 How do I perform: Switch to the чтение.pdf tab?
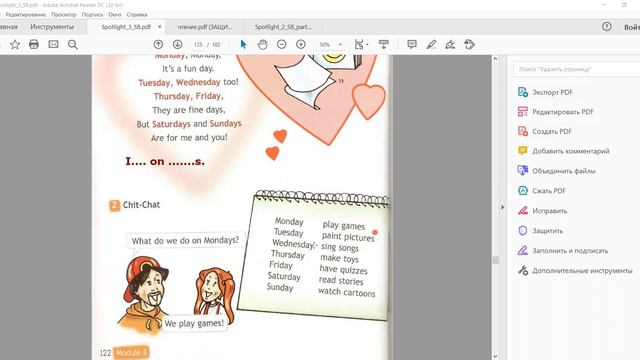click(x=204, y=27)
